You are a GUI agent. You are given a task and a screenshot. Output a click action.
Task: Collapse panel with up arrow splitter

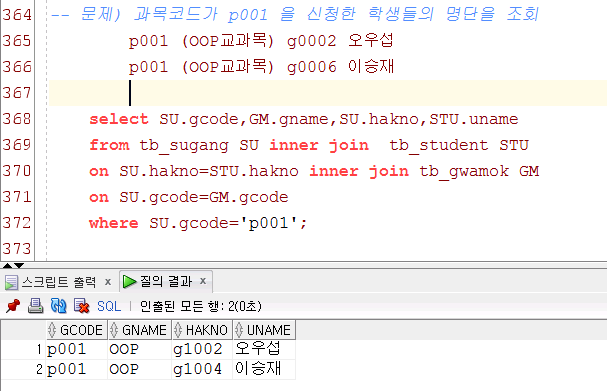click(7, 266)
